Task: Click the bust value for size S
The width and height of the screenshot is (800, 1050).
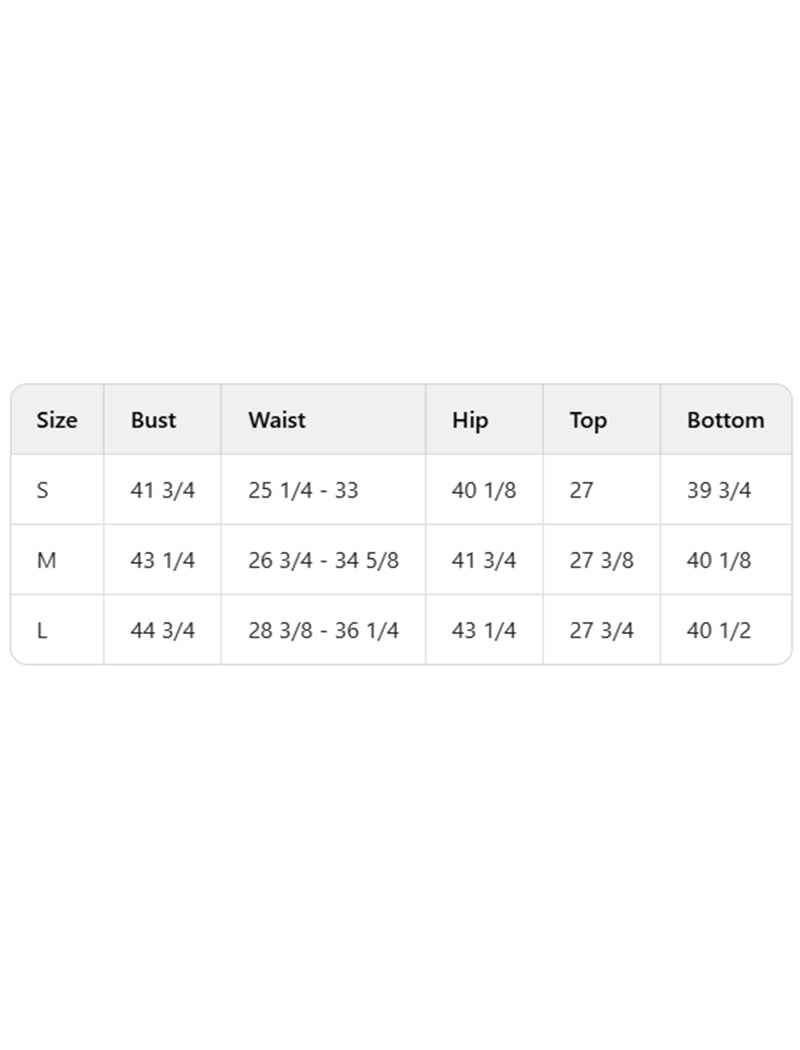Action: pos(162,490)
